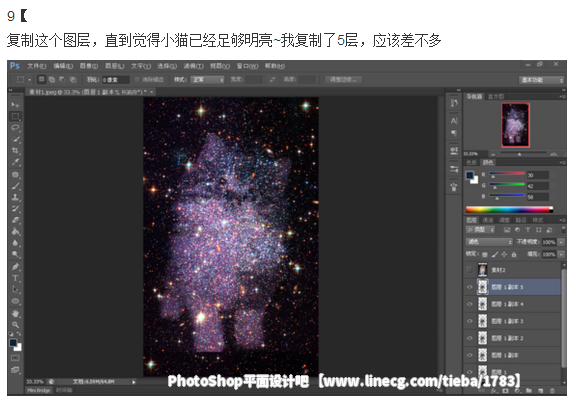Open the marquee tool preset picker arrow

pos(29,79)
